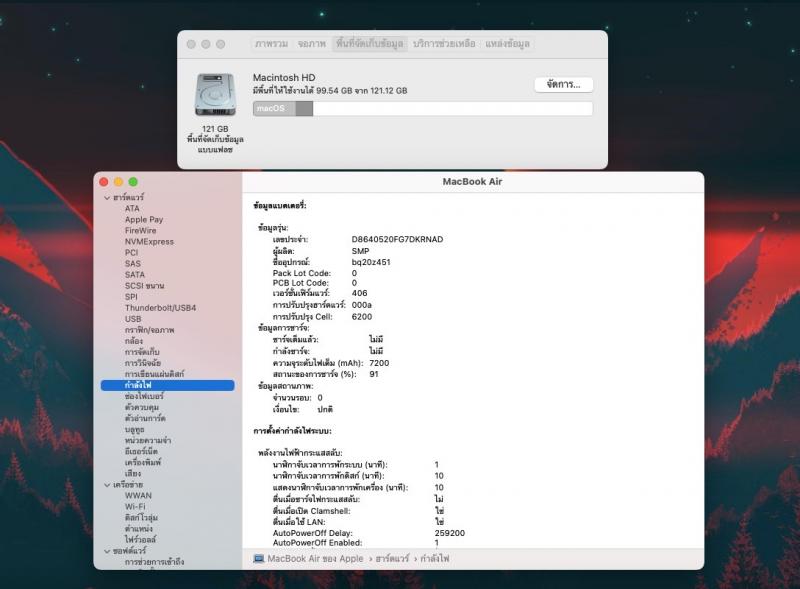The image size is (800, 589).
Task: Click the firmware version value 406
Action: click(359, 293)
